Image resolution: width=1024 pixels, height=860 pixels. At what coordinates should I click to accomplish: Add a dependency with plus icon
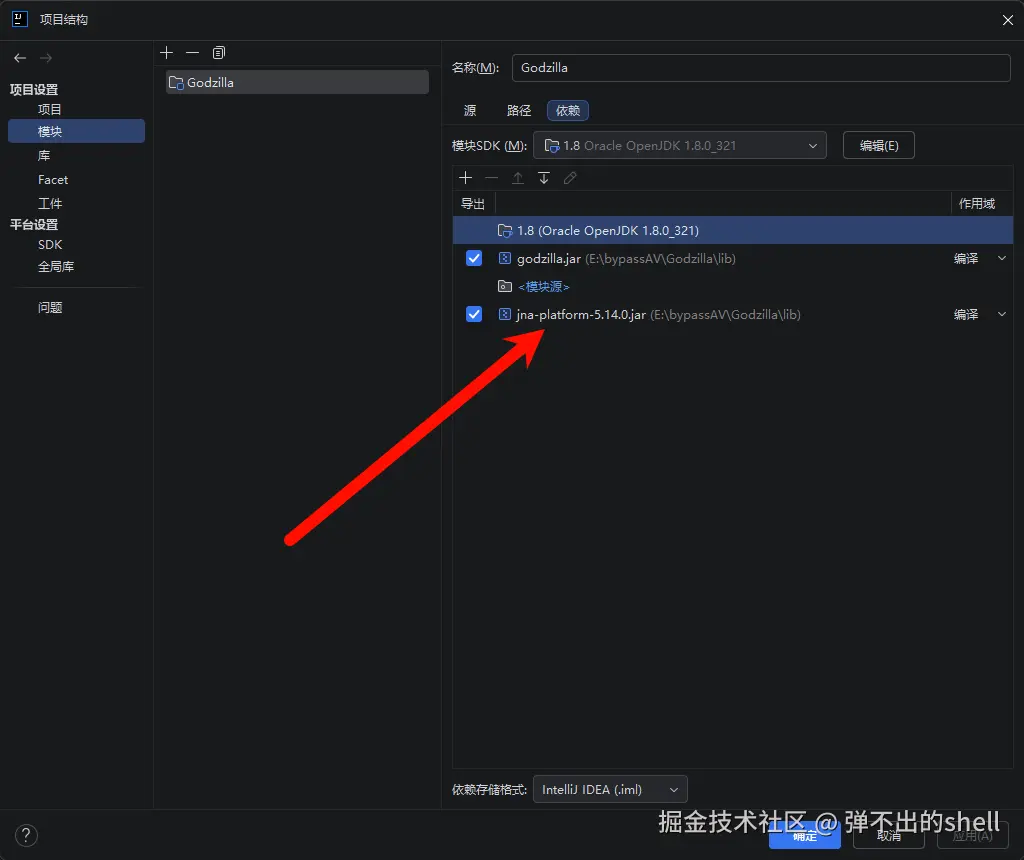(466, 178)
